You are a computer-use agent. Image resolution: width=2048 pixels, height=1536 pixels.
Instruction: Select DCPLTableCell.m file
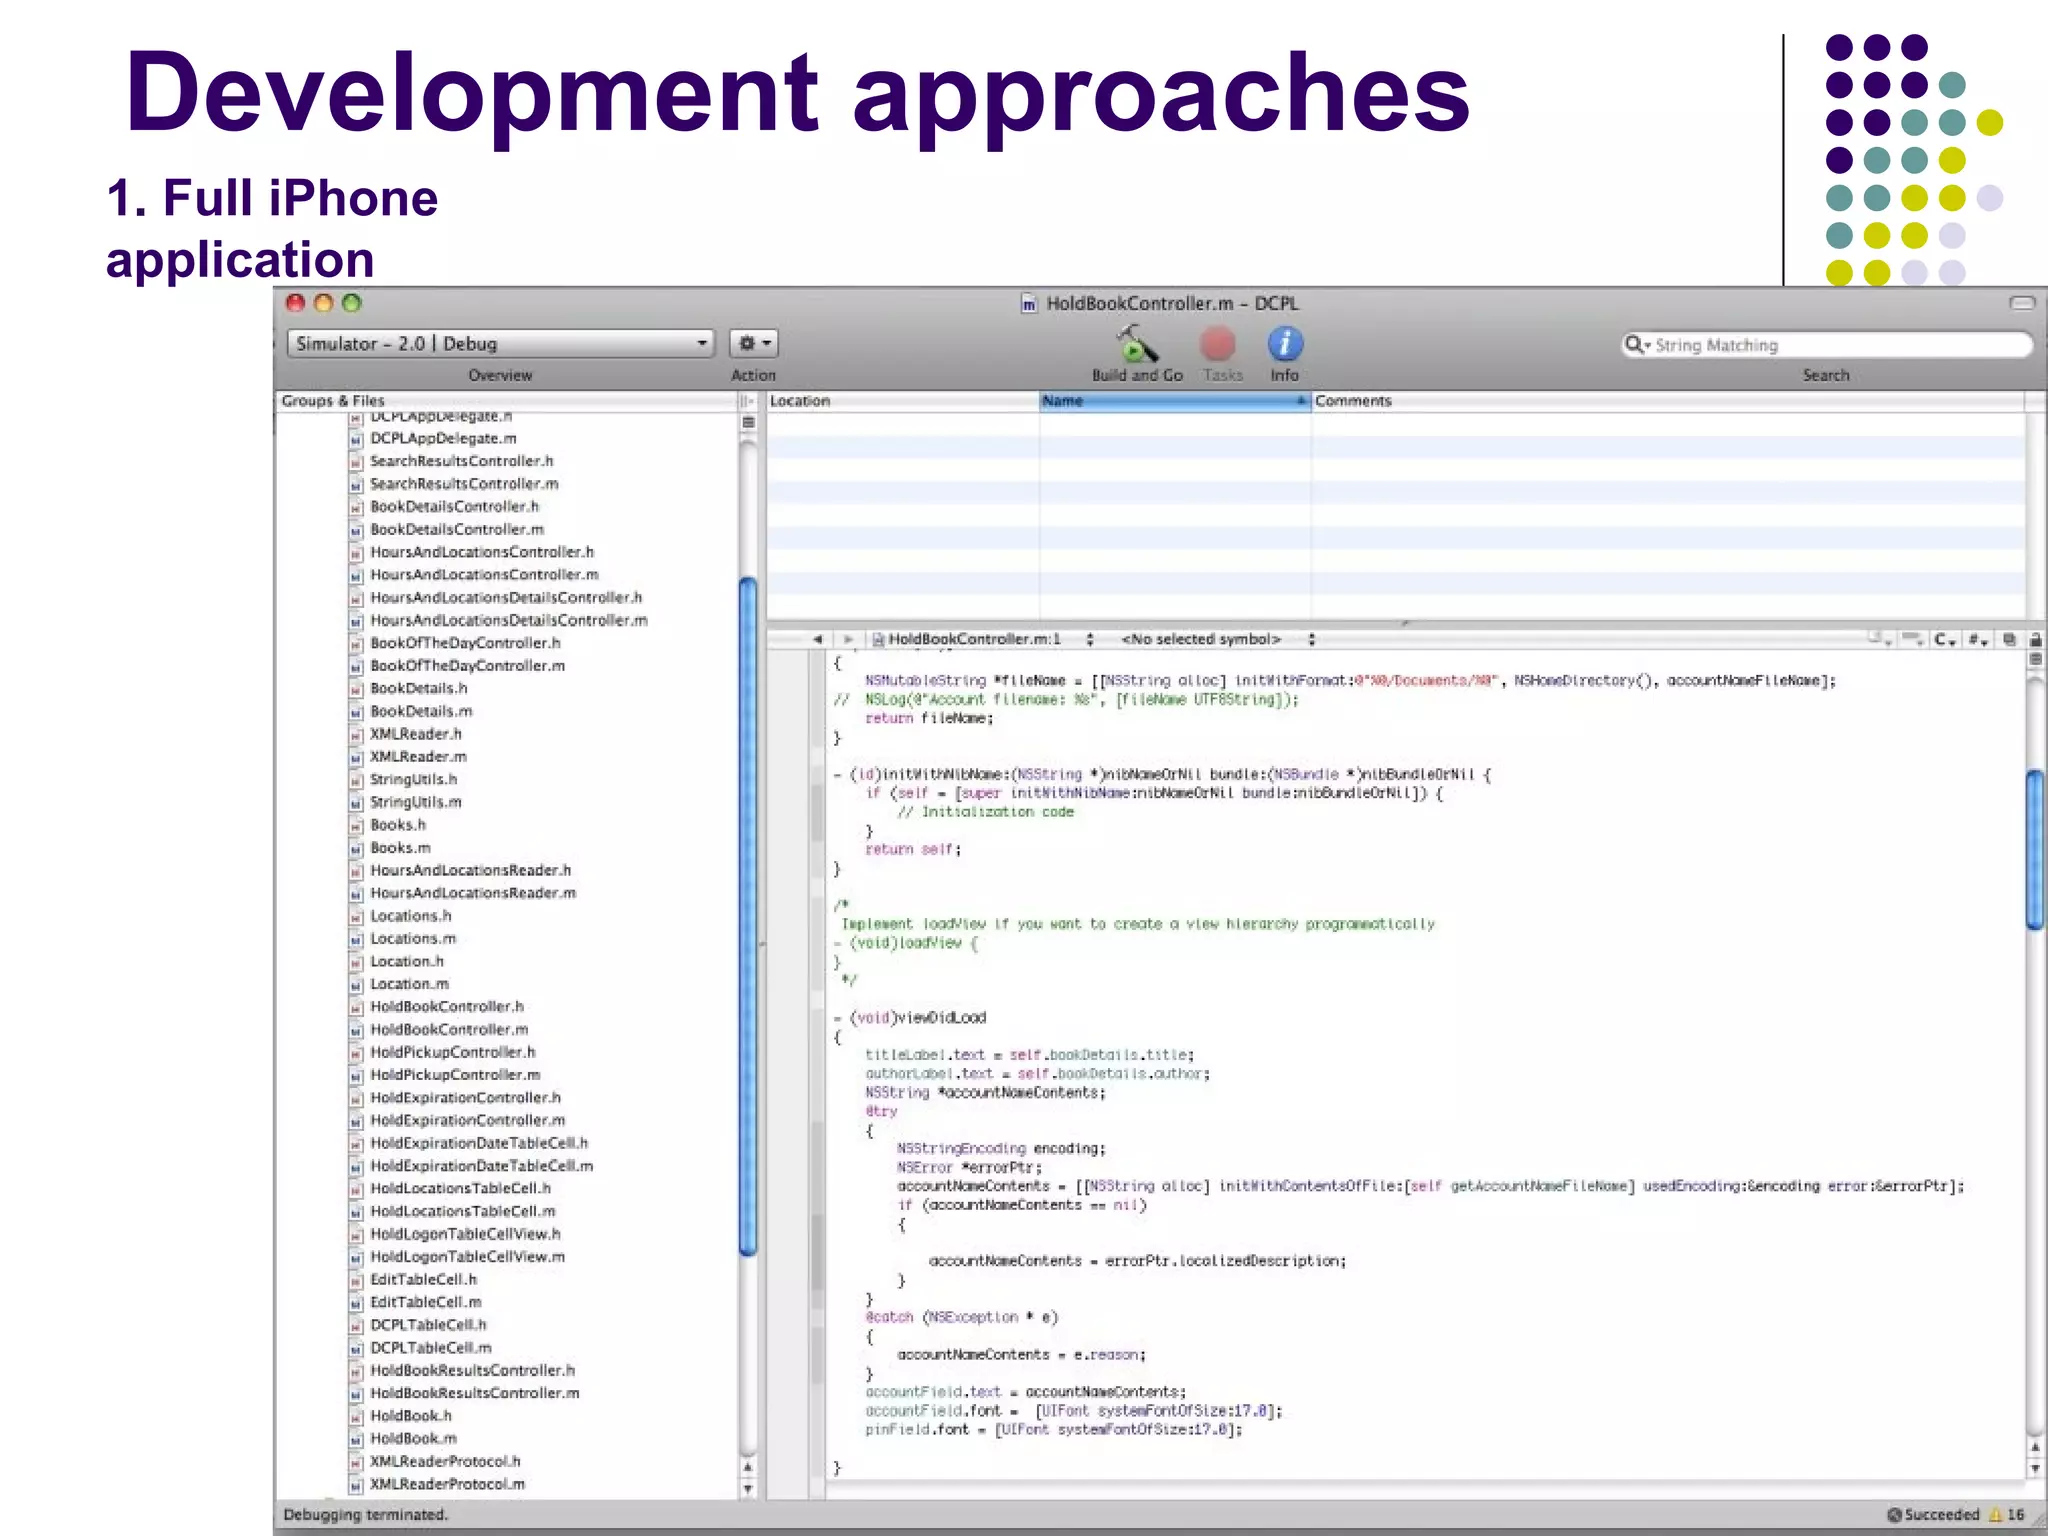(430, 1348)
